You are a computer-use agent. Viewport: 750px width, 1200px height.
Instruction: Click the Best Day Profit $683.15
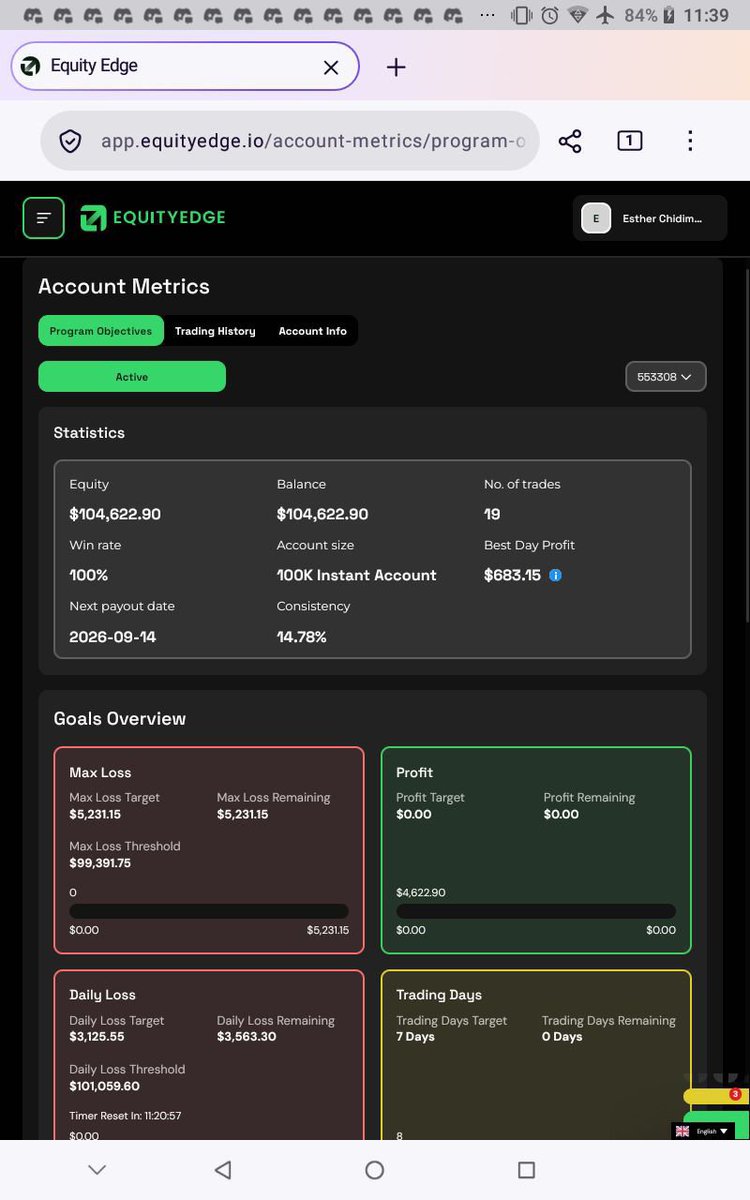tap(512, 575)
